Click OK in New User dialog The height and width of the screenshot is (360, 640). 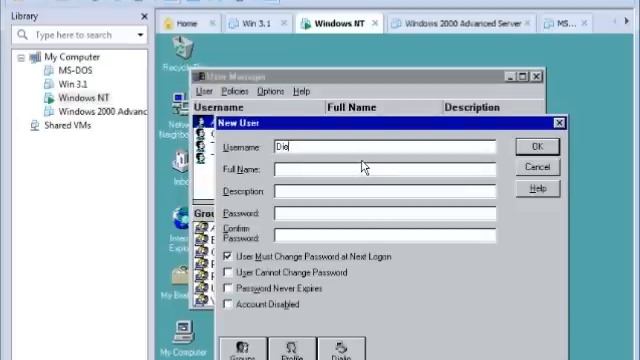tap(538, 147)
